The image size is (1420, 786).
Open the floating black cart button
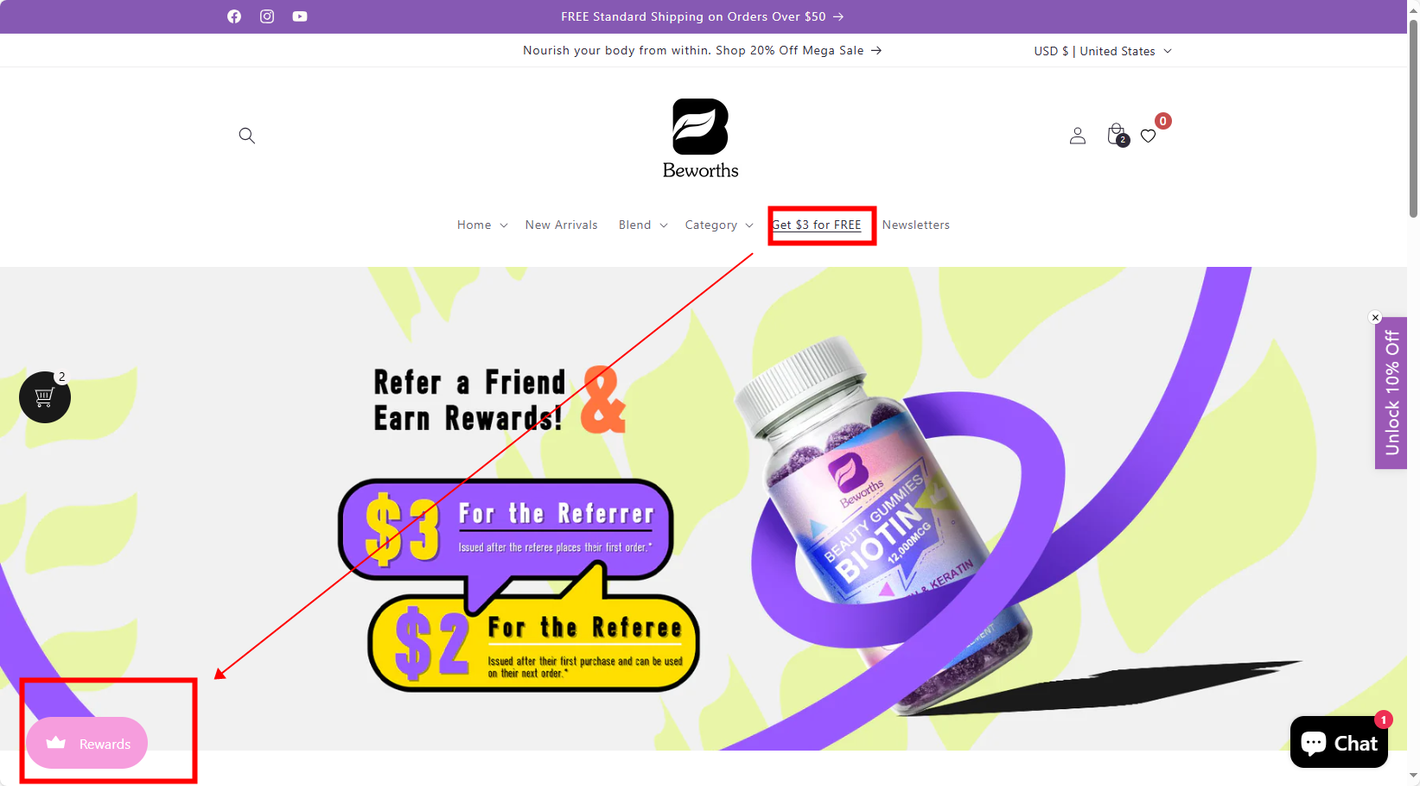coord(45,397)
